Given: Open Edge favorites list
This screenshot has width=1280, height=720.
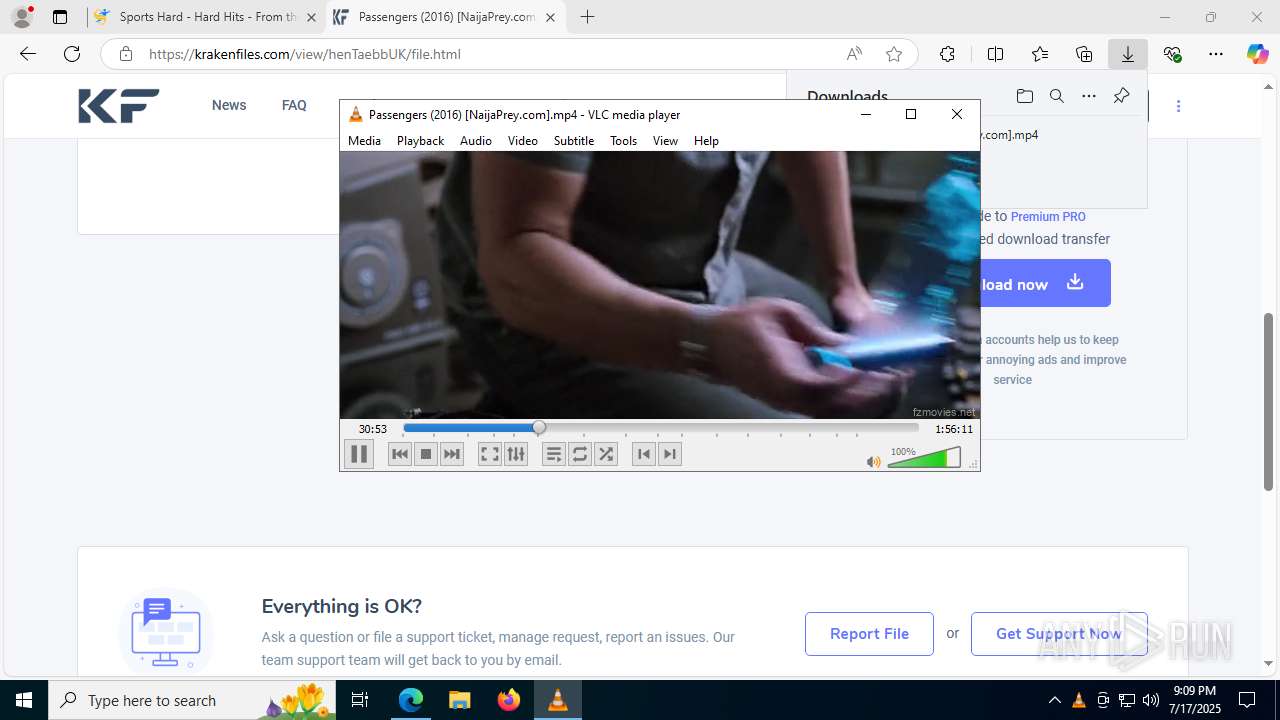Looking at the screenshot, I should coord(1040,54).
